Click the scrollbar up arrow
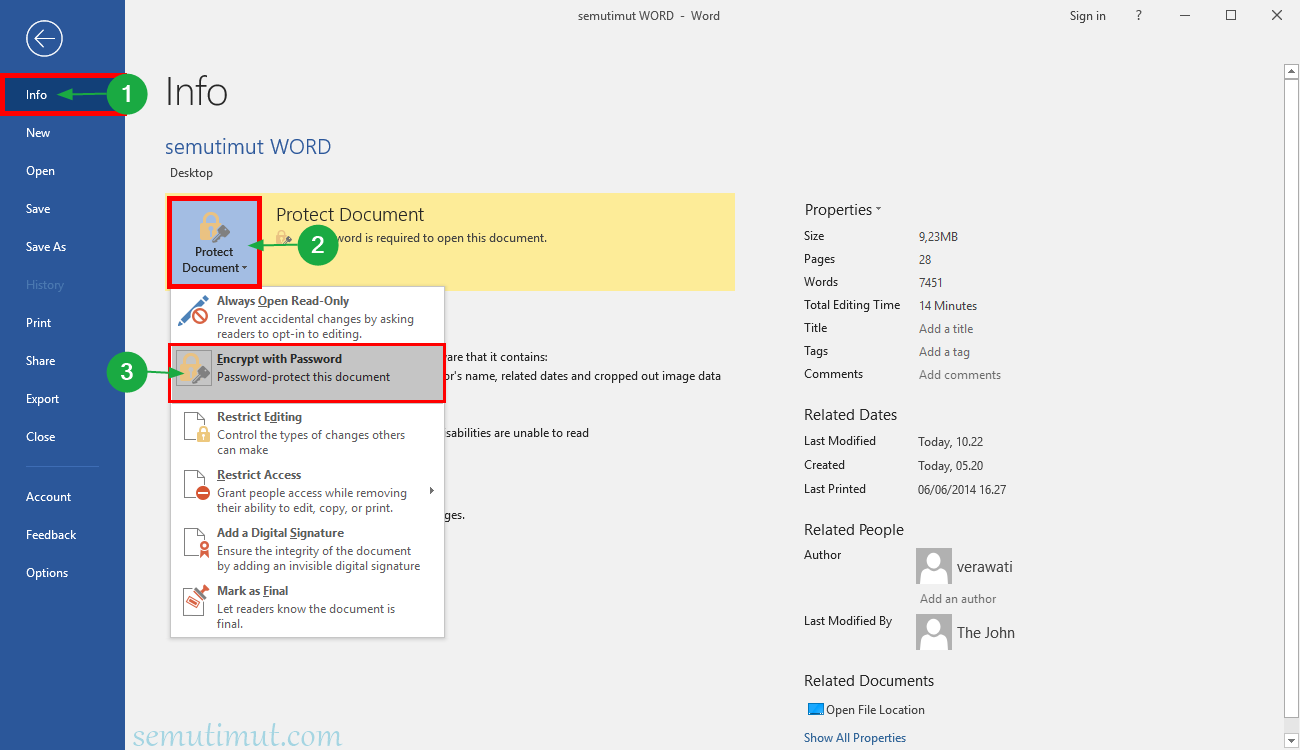The image size is (1300, 750). pos(1291,72)
